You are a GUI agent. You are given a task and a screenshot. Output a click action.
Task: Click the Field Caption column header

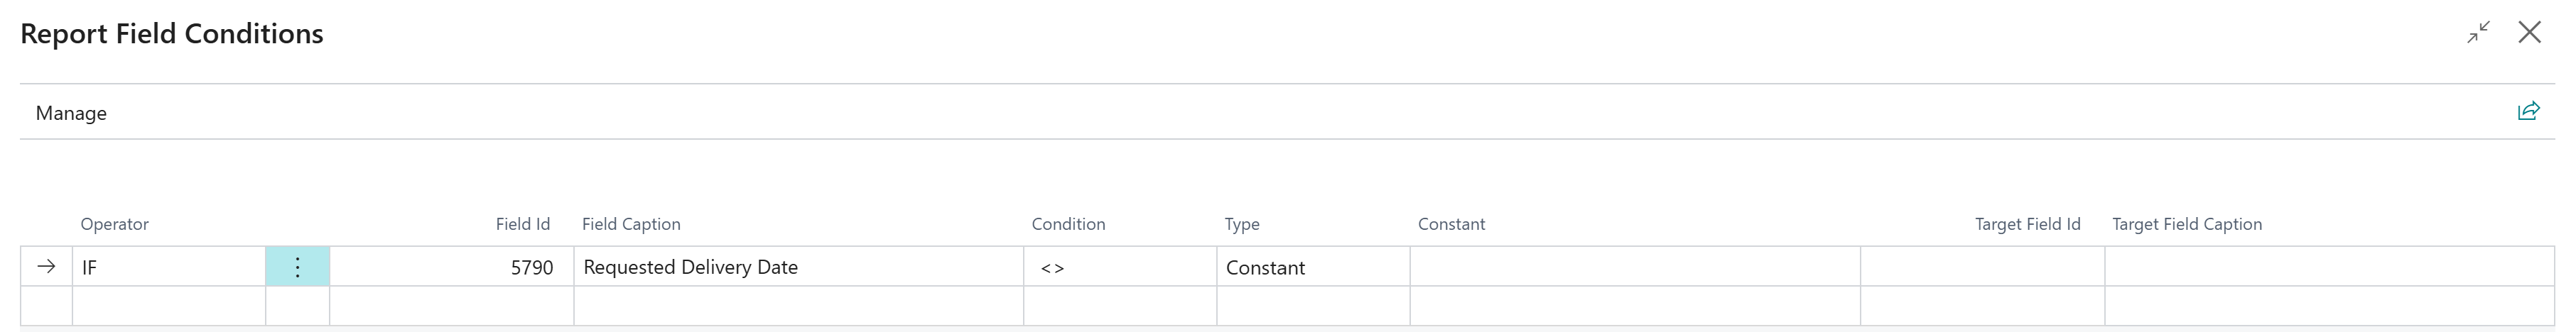coord(631,224)
